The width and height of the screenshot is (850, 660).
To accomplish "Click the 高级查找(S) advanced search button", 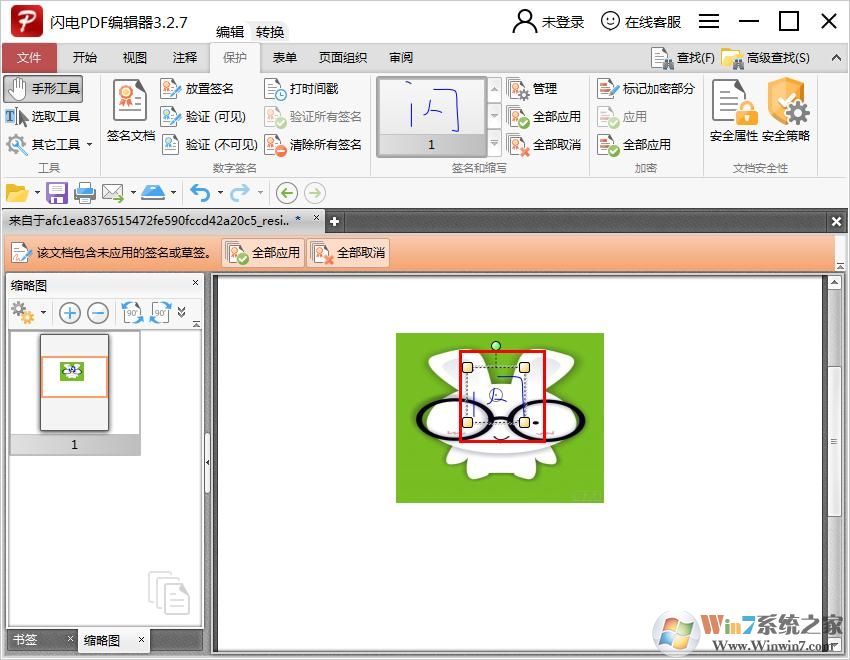I will pos(766,58).
